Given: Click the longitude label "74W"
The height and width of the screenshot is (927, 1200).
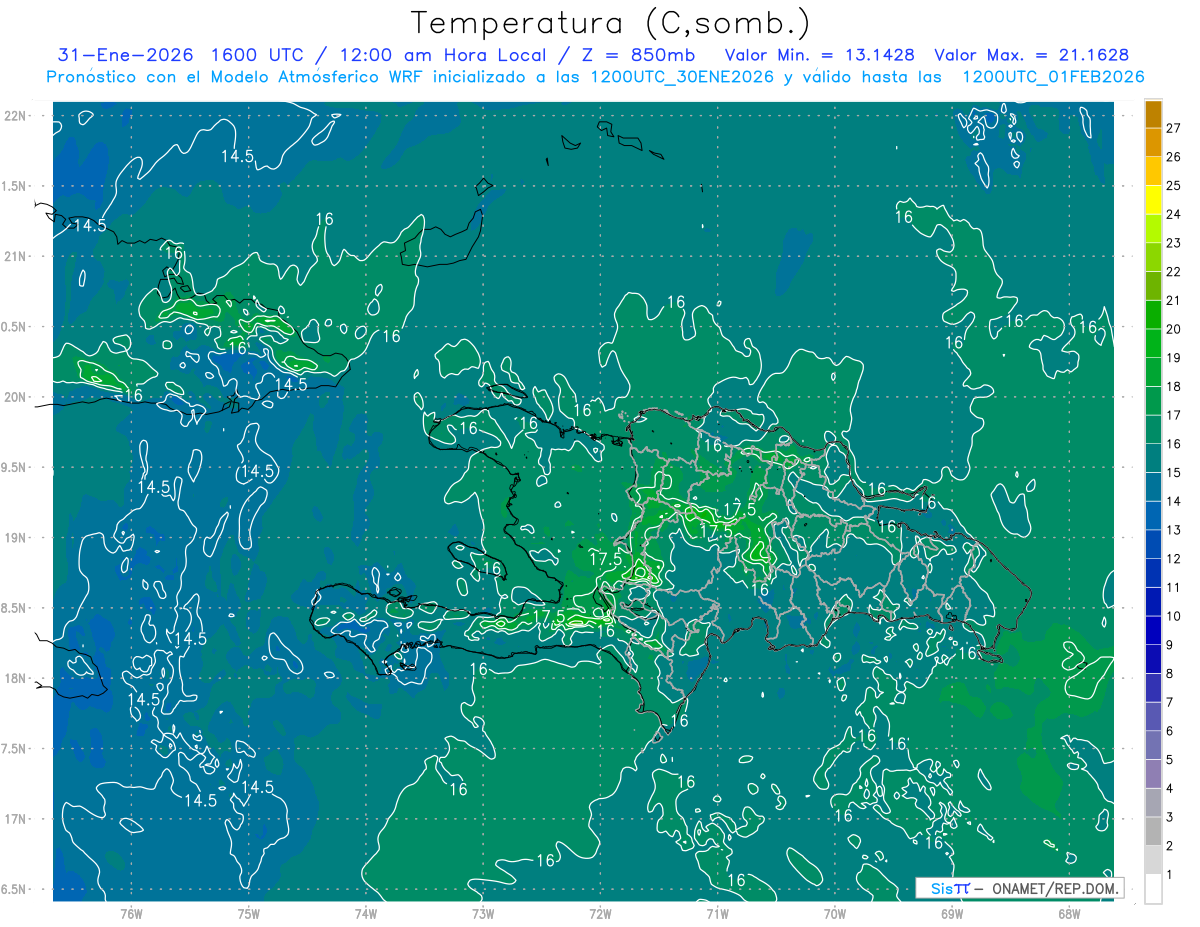Looking at the screenshot, I should (x=366, y=914).
